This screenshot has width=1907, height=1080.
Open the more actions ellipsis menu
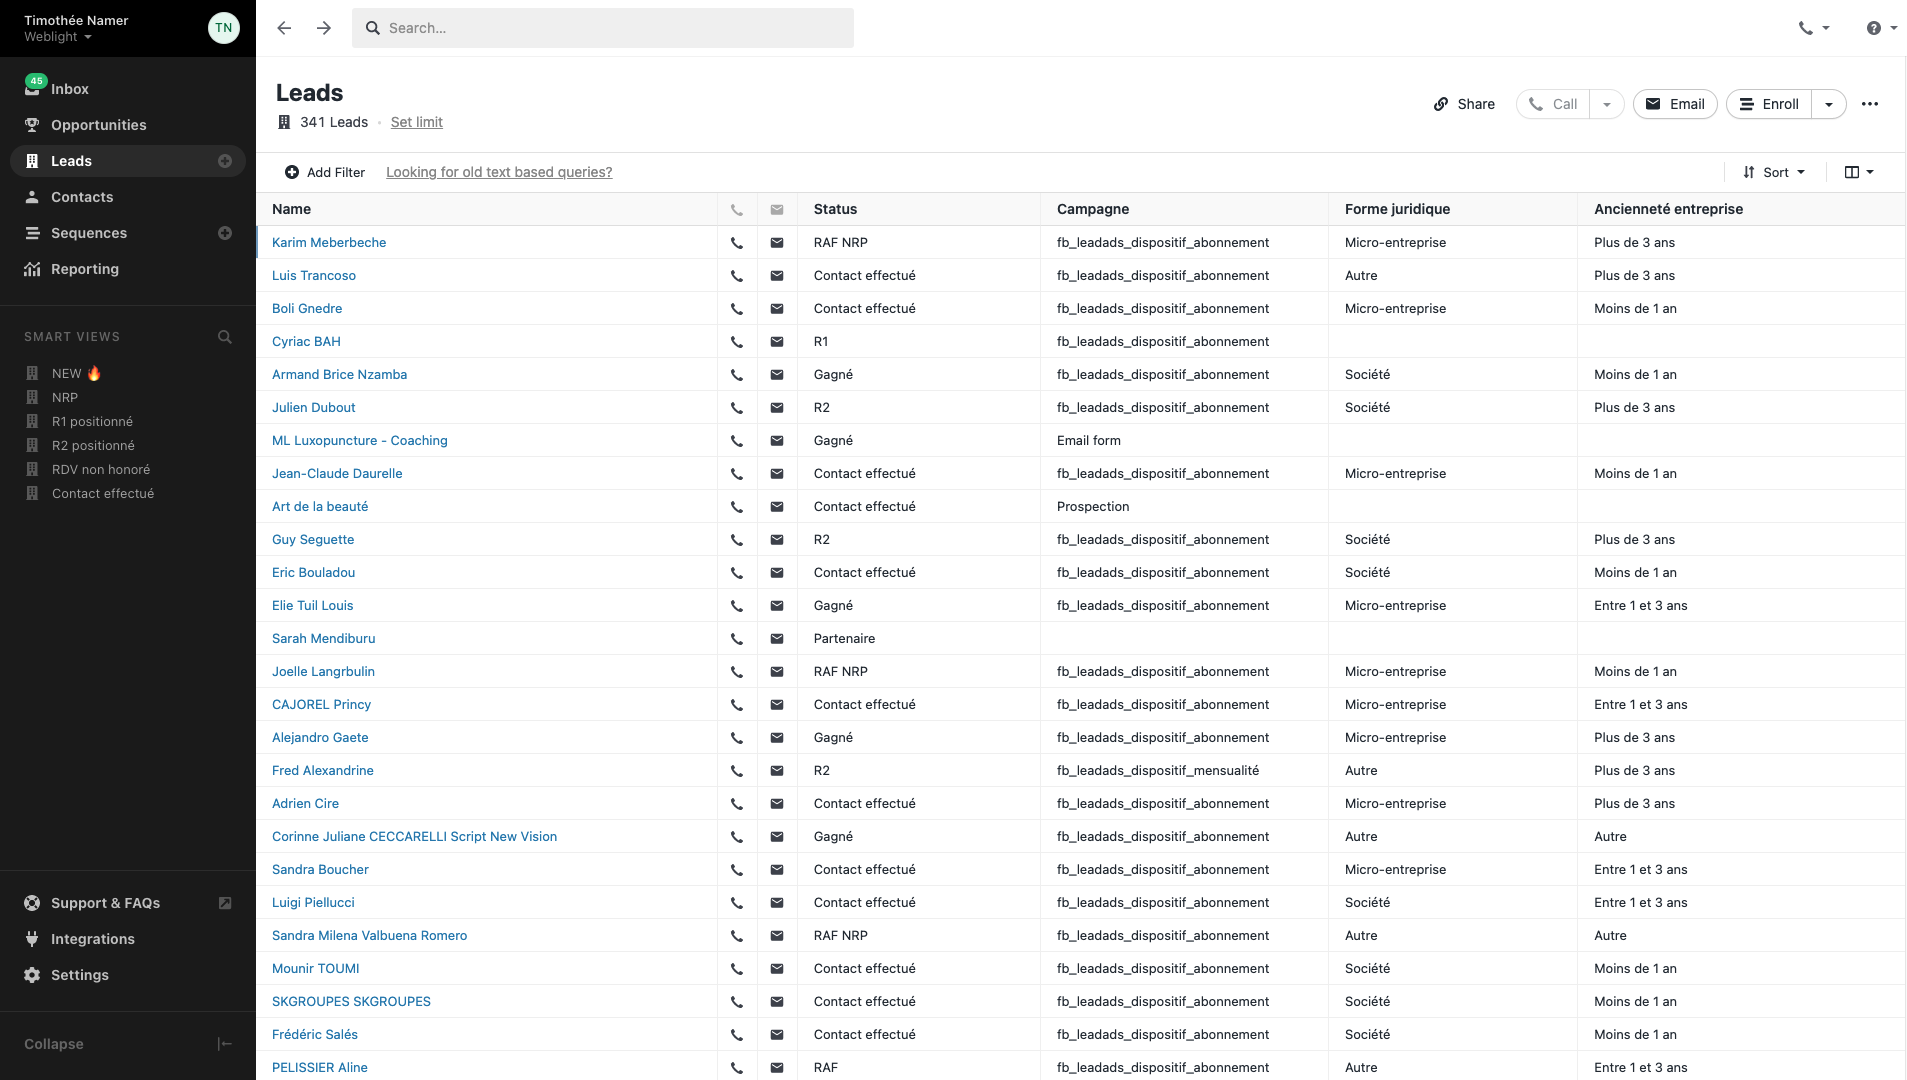click(1869, 104)
